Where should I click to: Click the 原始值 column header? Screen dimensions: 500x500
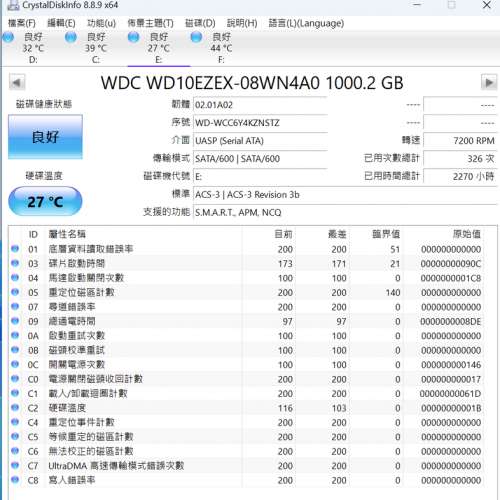(467, 234)
